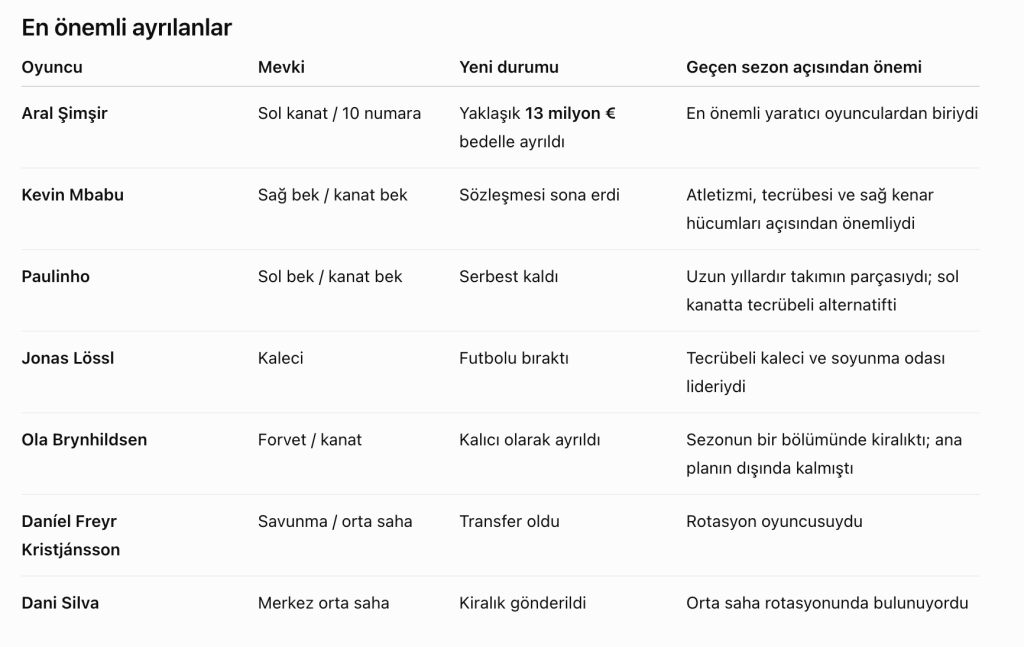Click 'Sözleşmesi sona erdi' cell
The height and width of the screenshot is (647, 1024).
[x=539, y=195]
